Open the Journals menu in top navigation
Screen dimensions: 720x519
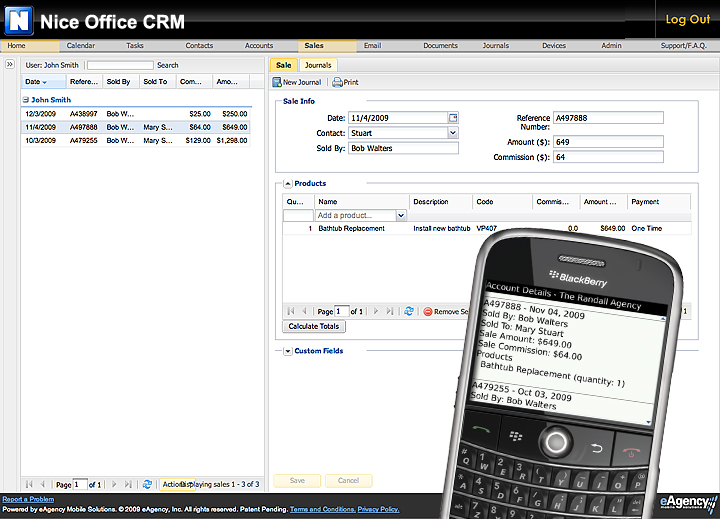(496, 45)
